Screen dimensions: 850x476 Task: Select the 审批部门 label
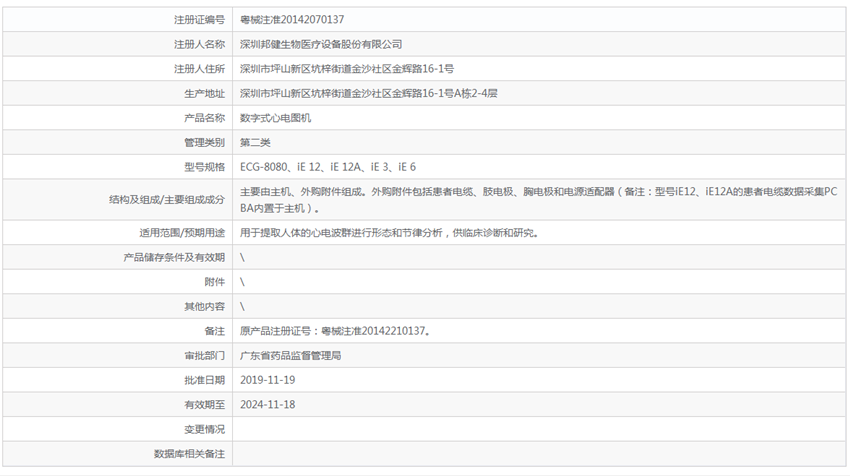tap(204, 356)
